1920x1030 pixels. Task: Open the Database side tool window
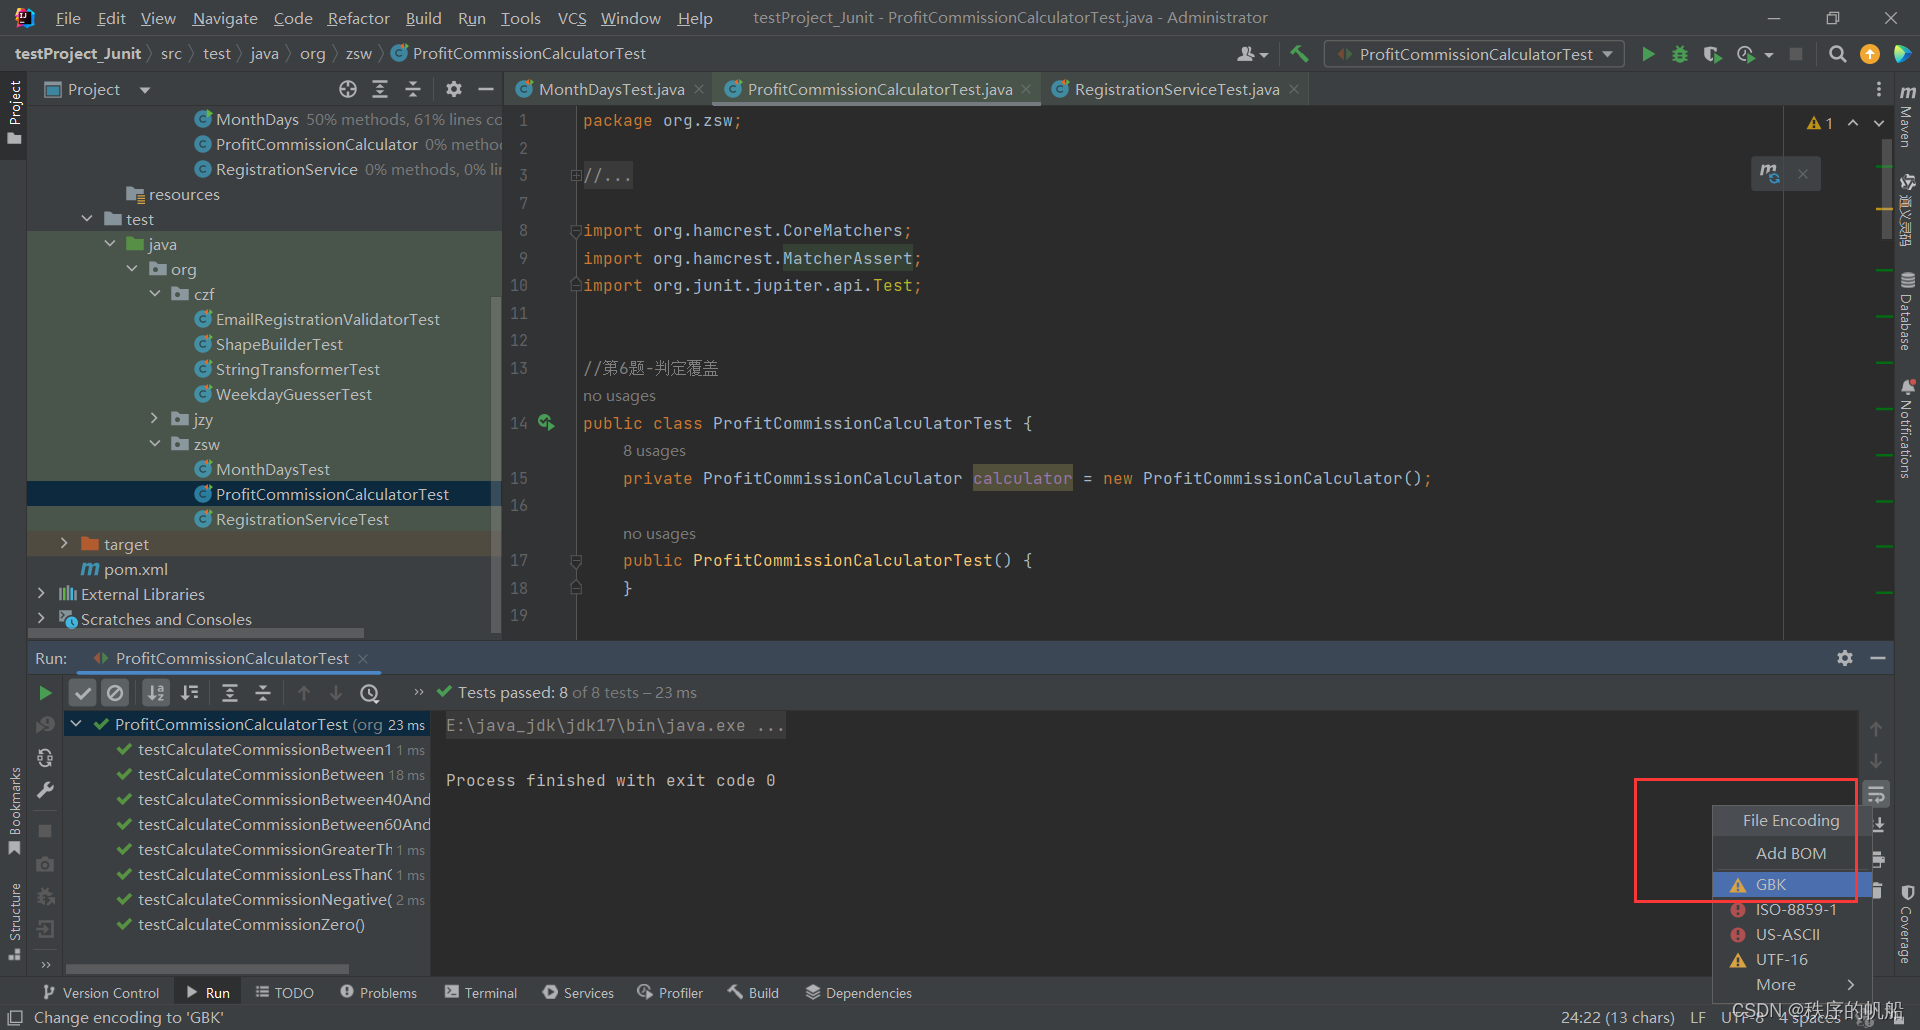point(1907,311)
